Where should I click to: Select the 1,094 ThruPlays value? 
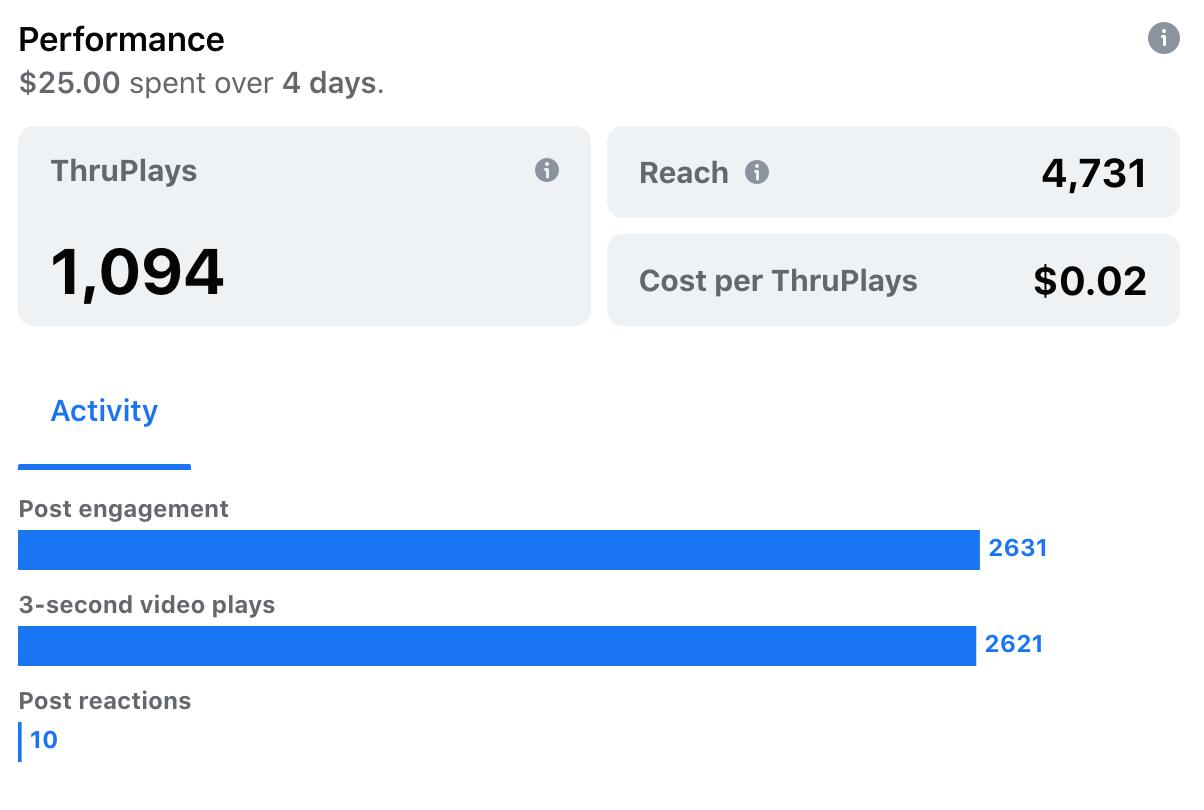tap(137, 272)
